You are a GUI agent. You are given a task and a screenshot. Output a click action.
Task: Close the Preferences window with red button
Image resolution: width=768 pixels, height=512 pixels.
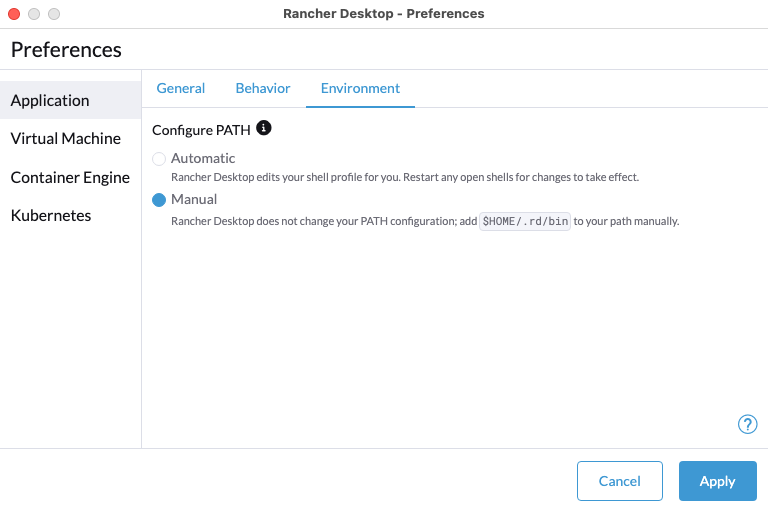(x=14, y=14)
